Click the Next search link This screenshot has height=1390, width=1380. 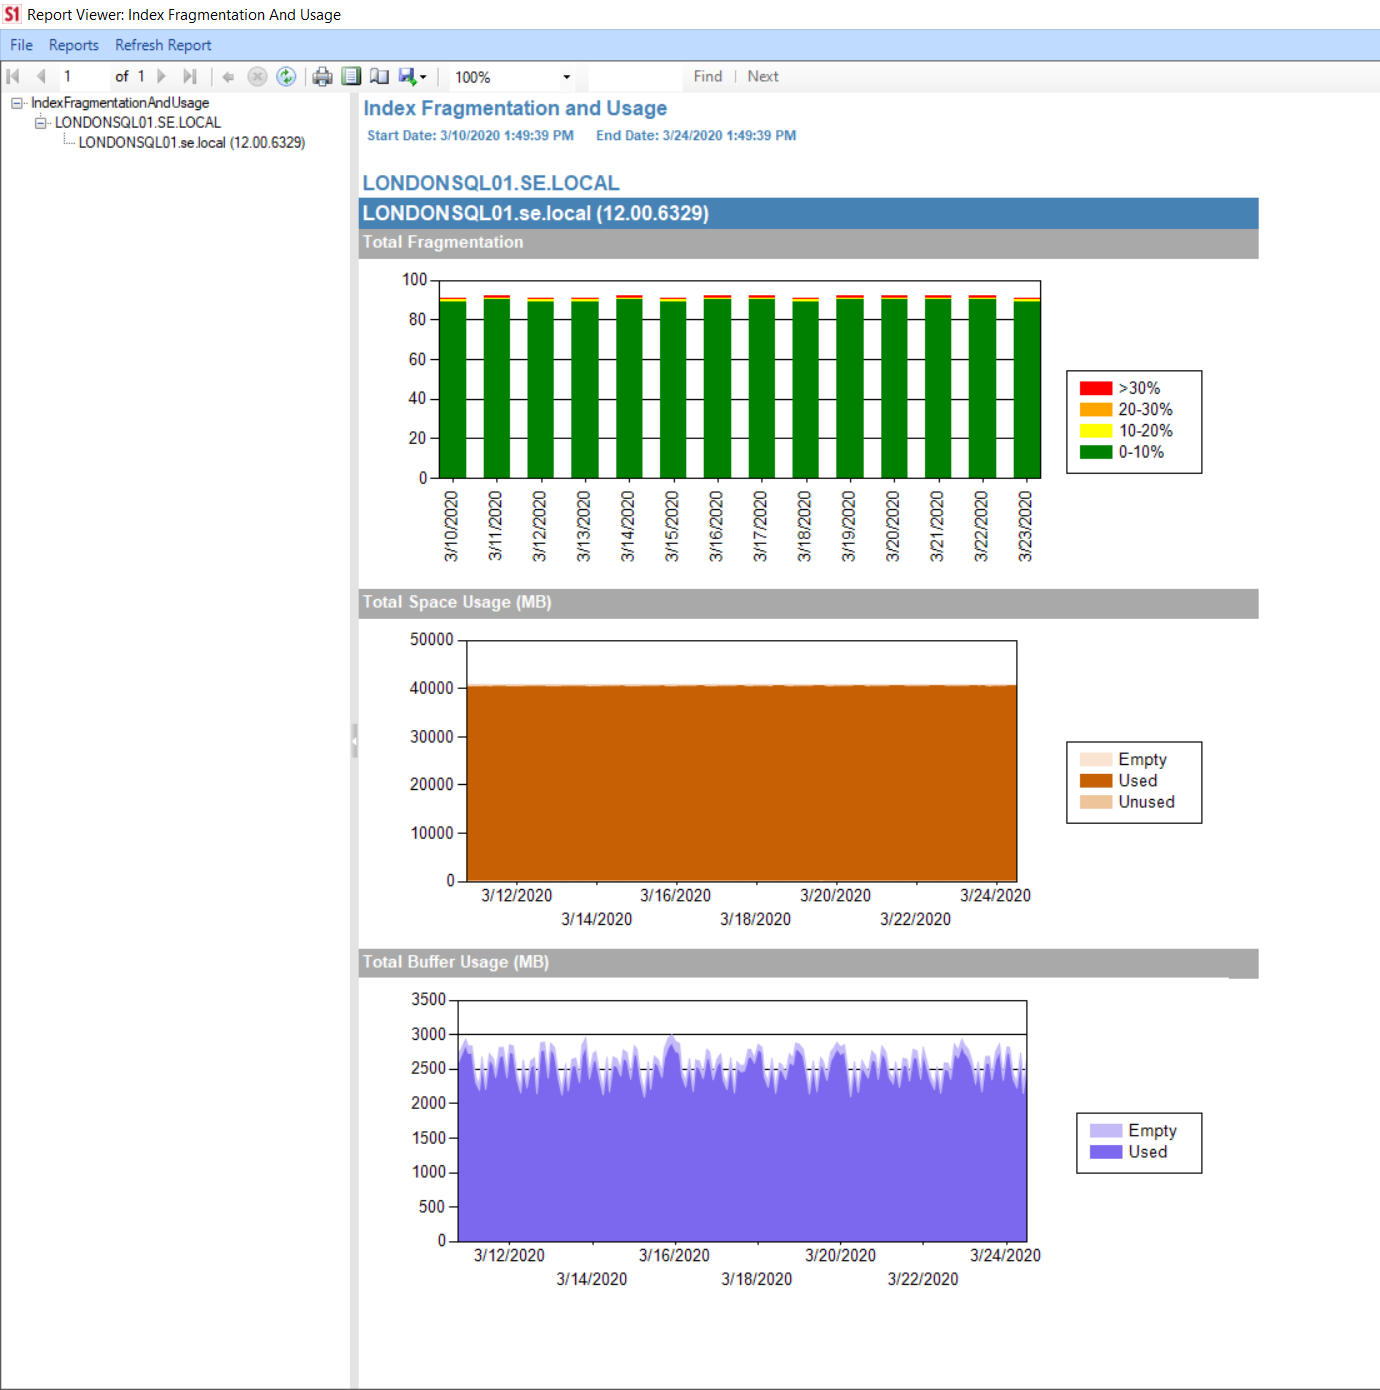click(762, 76)
